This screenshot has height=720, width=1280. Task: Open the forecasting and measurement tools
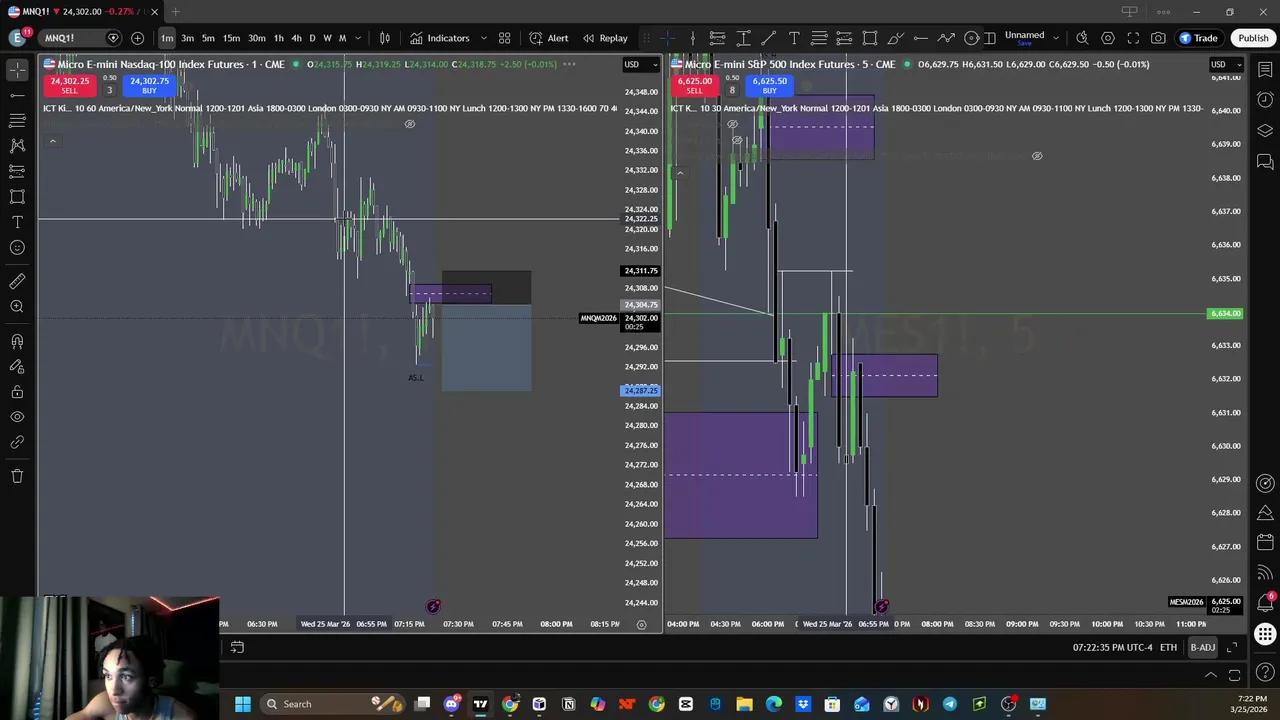(x=17, y=171)
